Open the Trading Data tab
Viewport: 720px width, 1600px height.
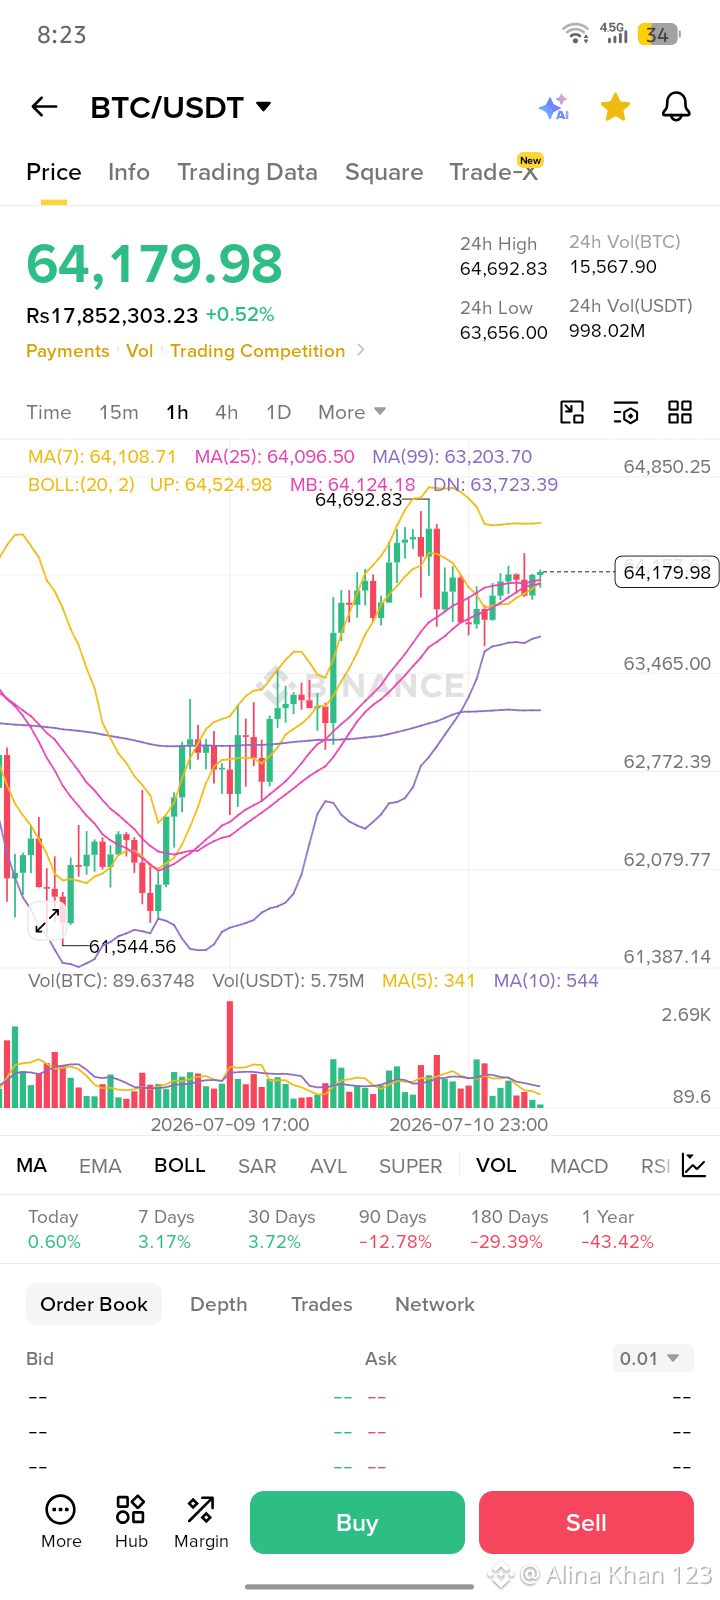point(248,172)
